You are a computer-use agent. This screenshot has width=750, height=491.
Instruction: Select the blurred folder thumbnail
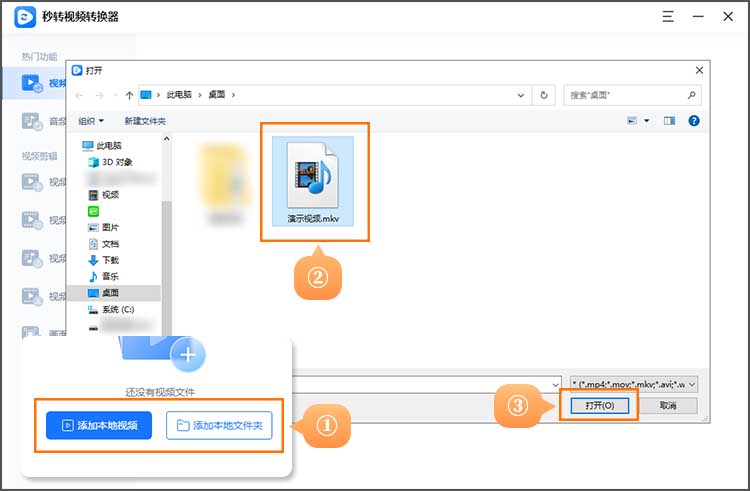click(x=225, y=183)
